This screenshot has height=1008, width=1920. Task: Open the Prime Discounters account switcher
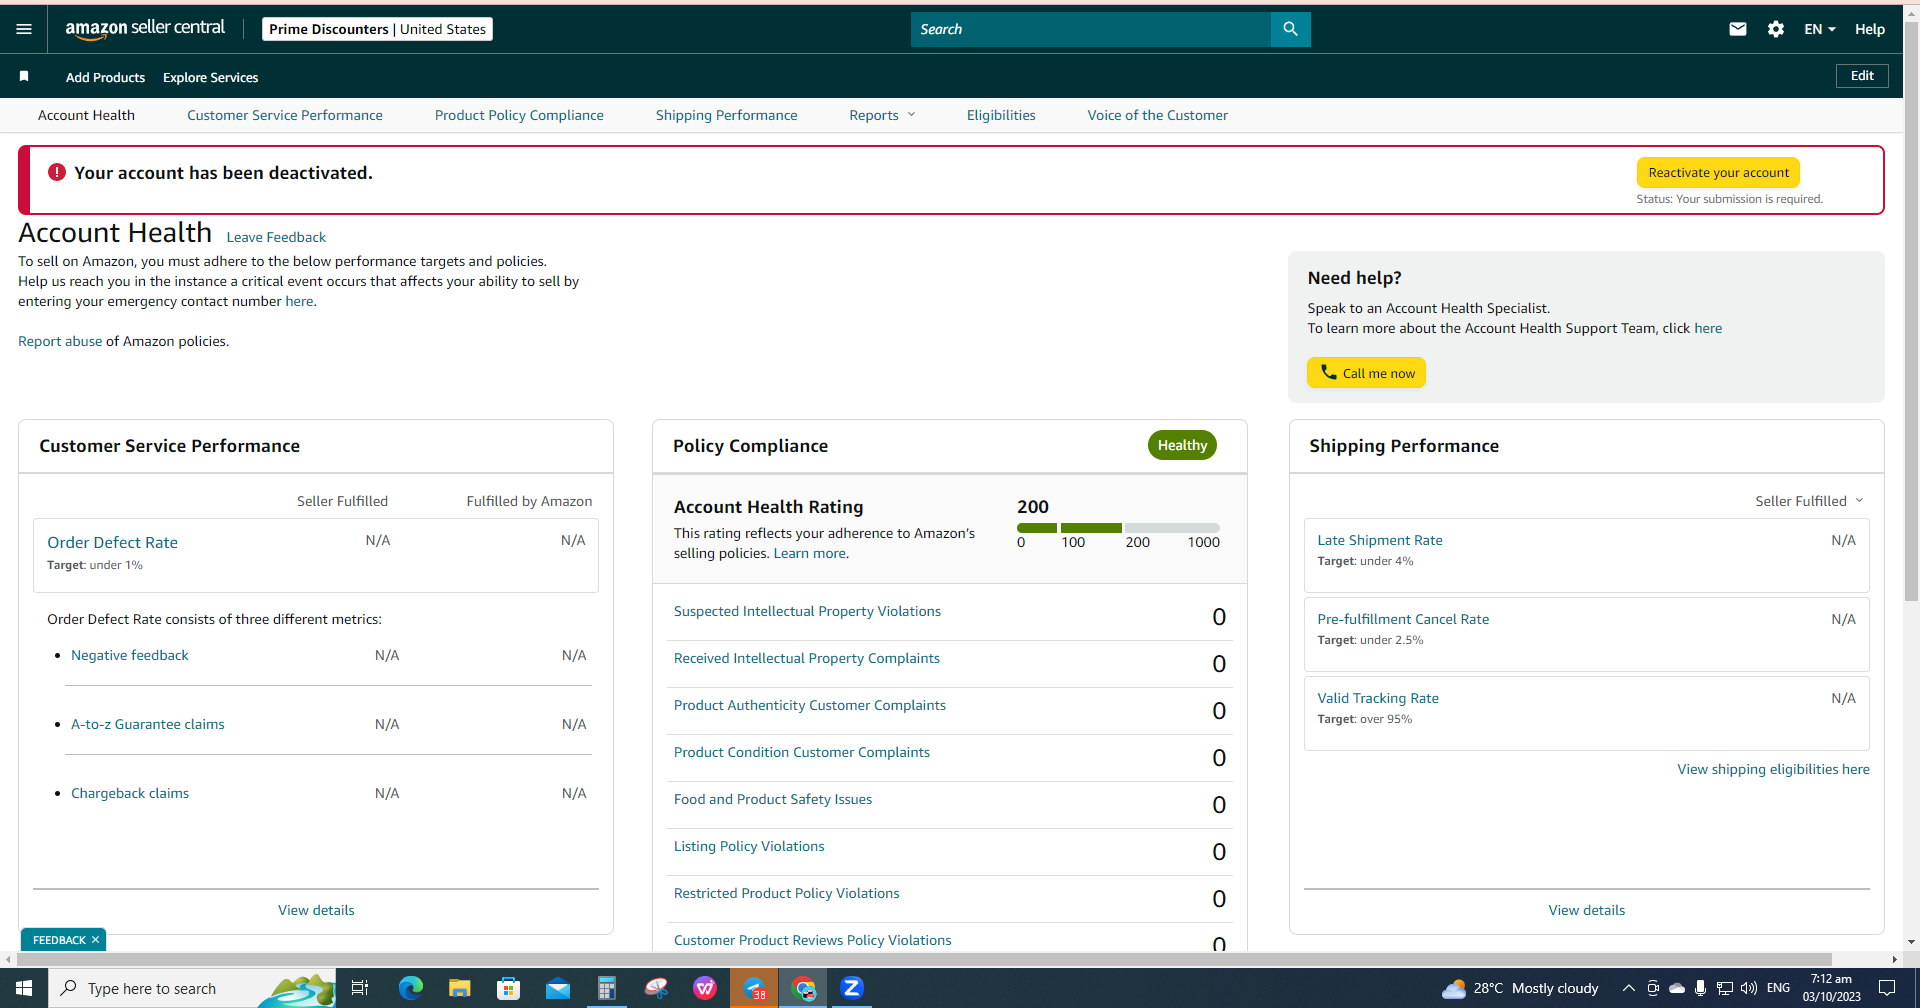(377, 29)
